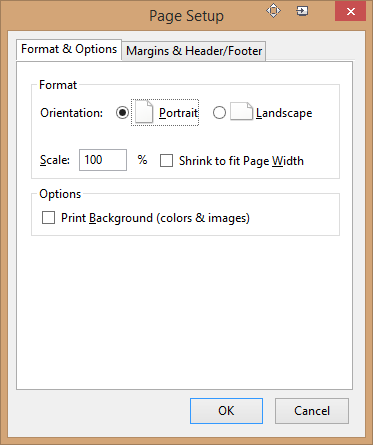Click the Portrait text label

178,113
